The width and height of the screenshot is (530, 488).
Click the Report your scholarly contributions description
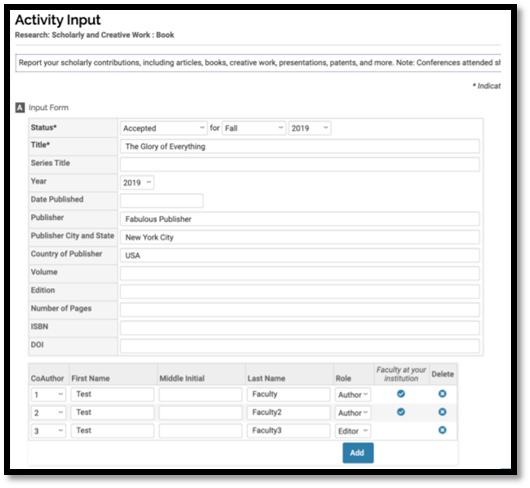259,63
